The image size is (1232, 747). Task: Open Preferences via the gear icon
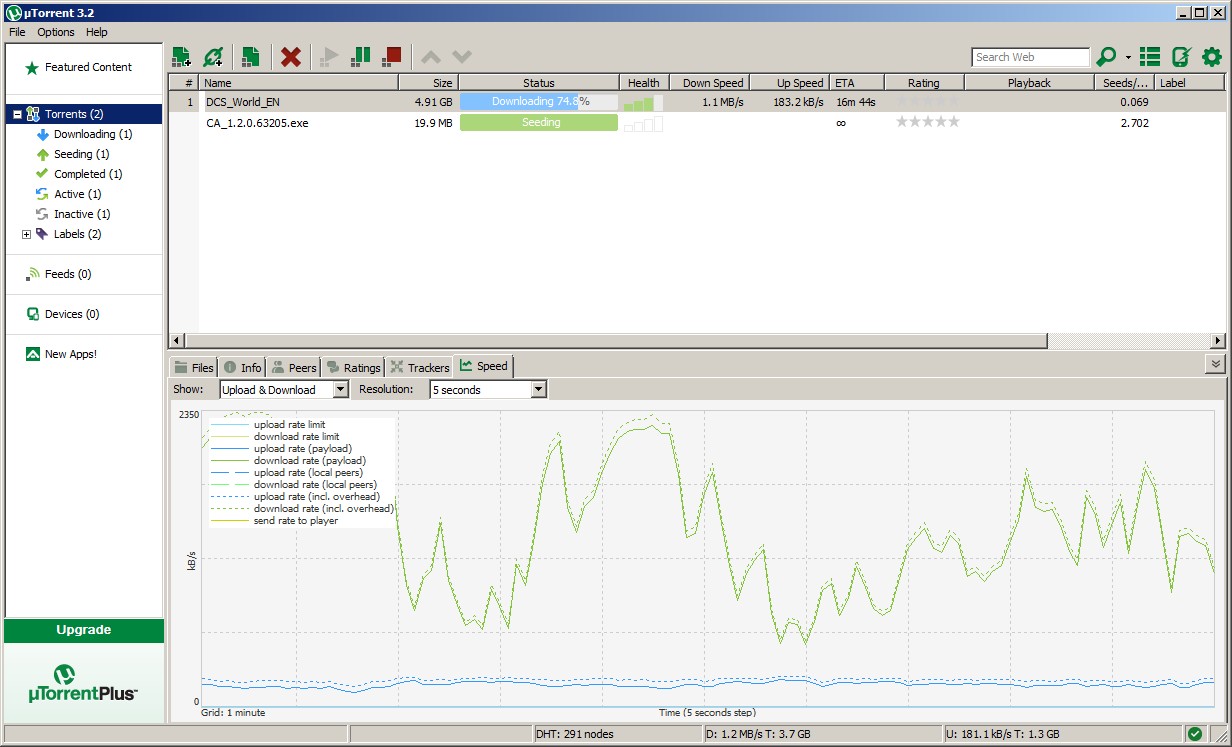click(1212, 57)
